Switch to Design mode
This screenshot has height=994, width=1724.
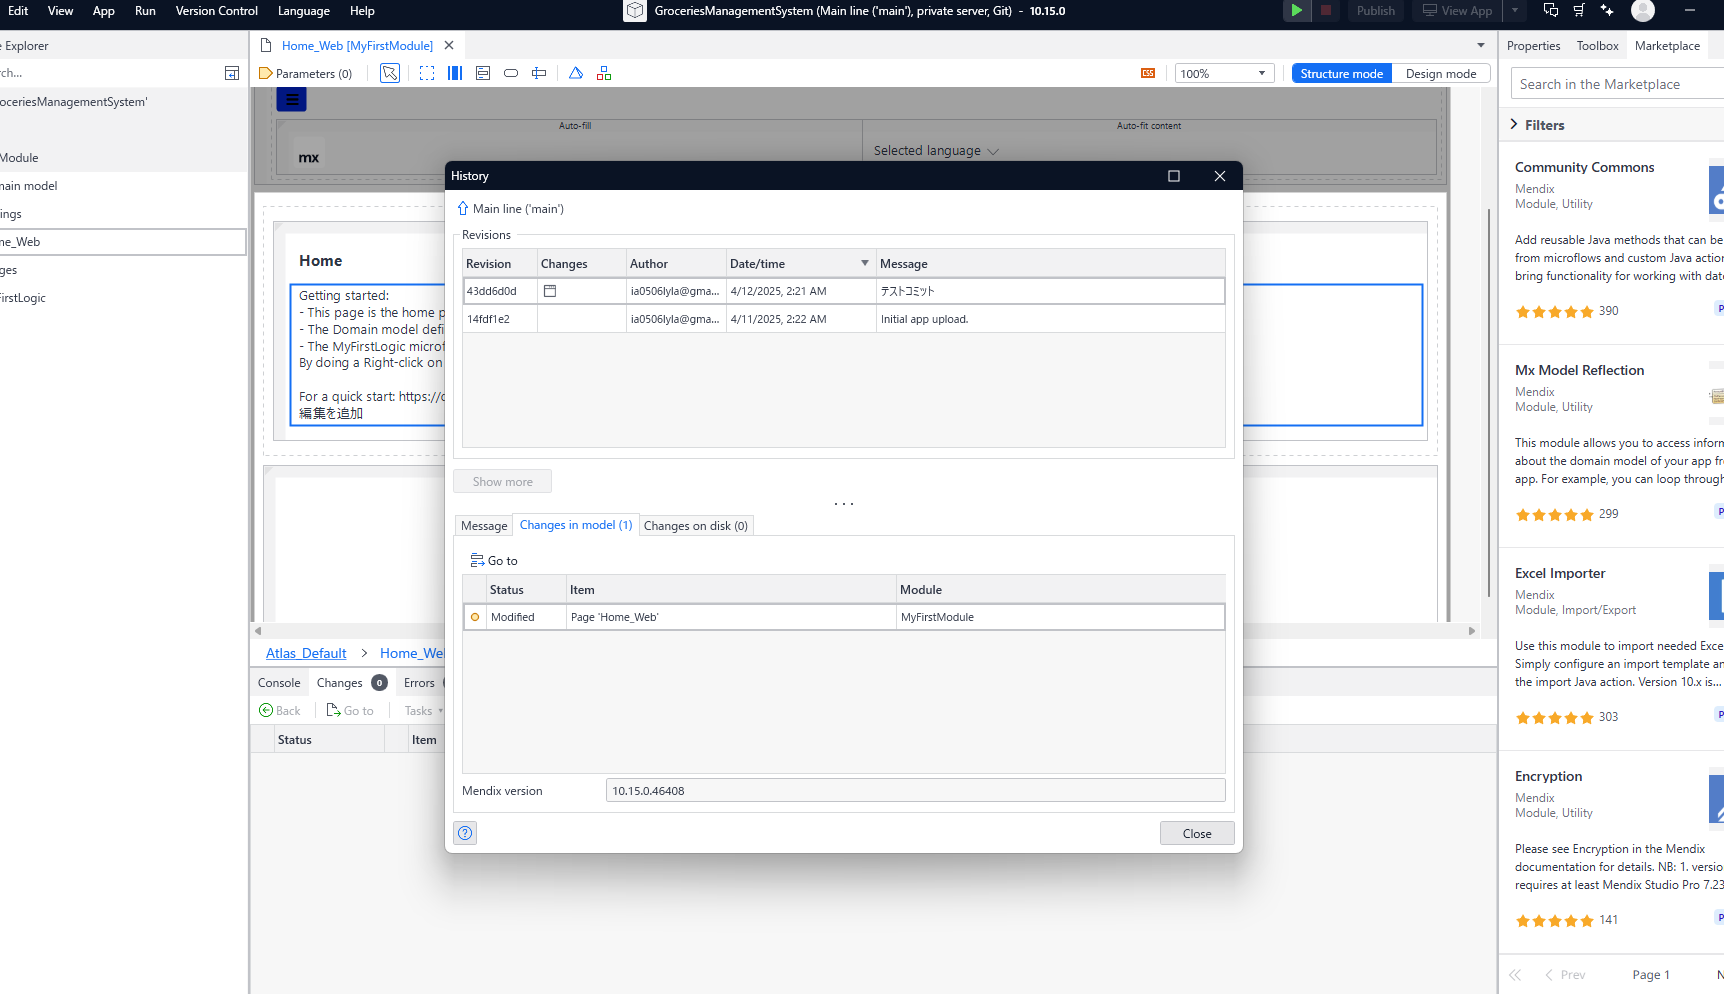(1441, 73)
